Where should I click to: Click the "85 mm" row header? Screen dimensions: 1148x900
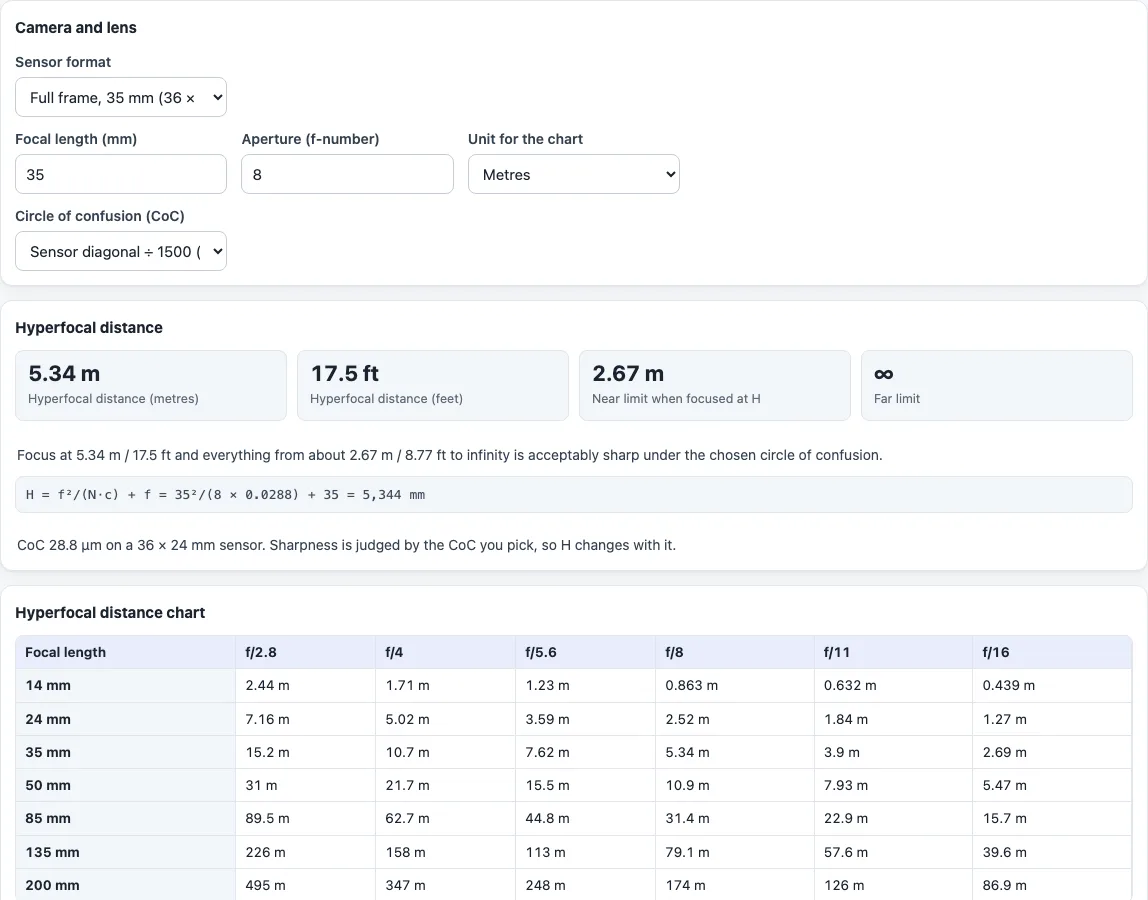(x=125, y=819)
